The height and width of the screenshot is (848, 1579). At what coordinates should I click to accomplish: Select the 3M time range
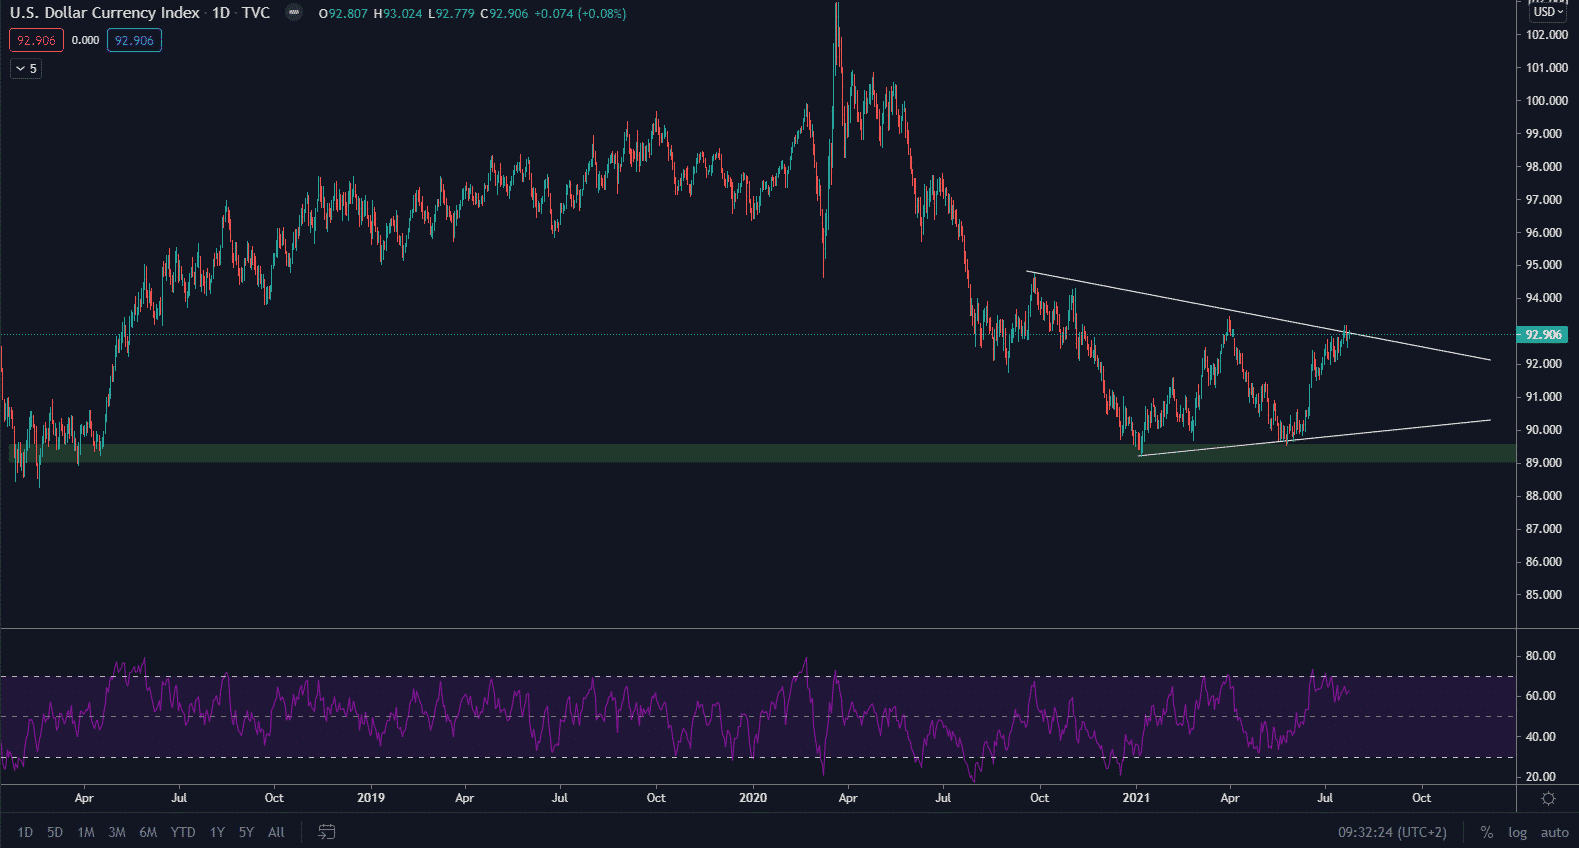click(117, 832)
